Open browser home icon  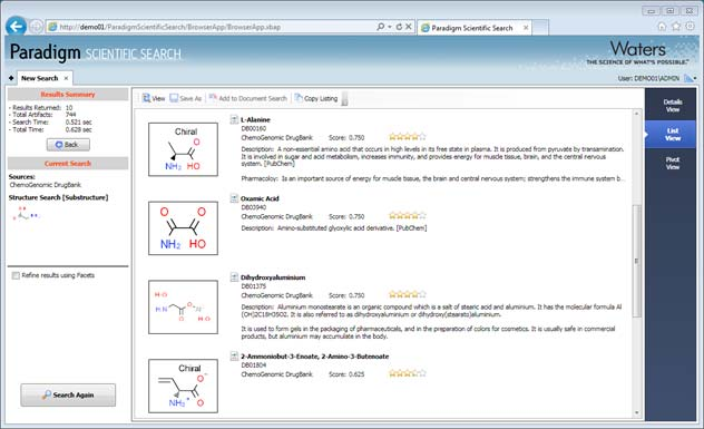pyautogui.click(x=662, y=26)
